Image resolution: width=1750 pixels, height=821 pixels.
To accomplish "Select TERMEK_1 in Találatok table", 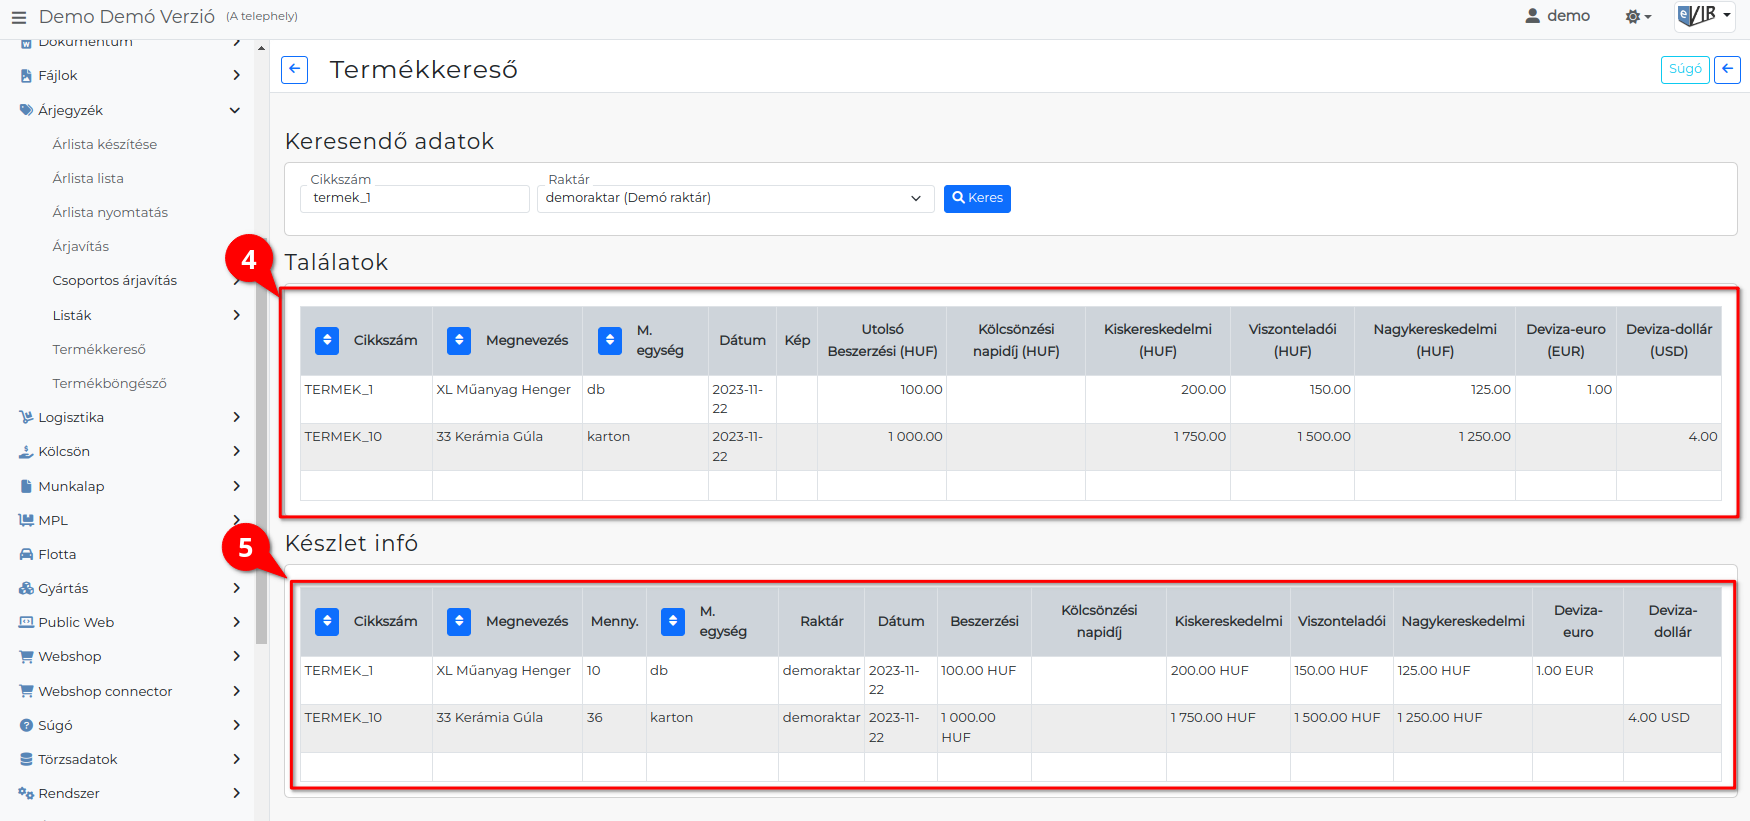I will point(339,390).
